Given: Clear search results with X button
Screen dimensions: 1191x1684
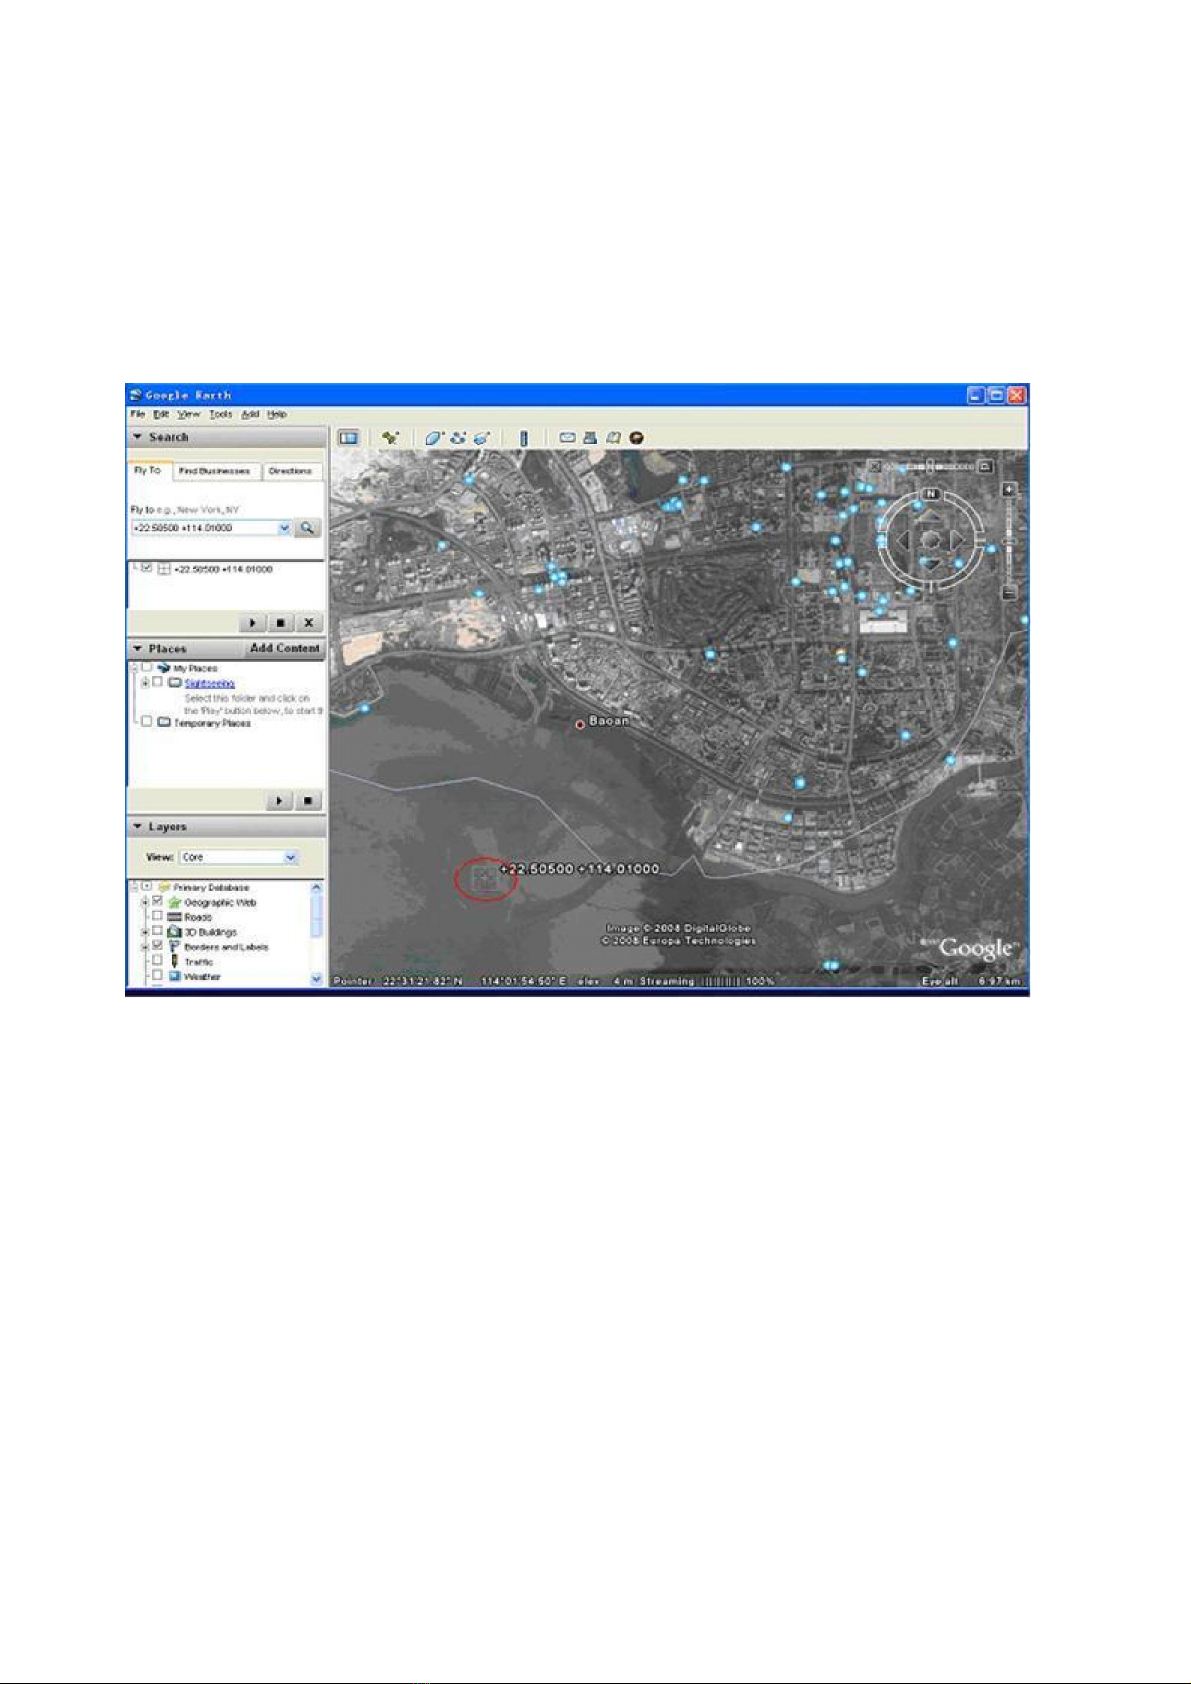Looking at the screenshot, I should [309, 623].
